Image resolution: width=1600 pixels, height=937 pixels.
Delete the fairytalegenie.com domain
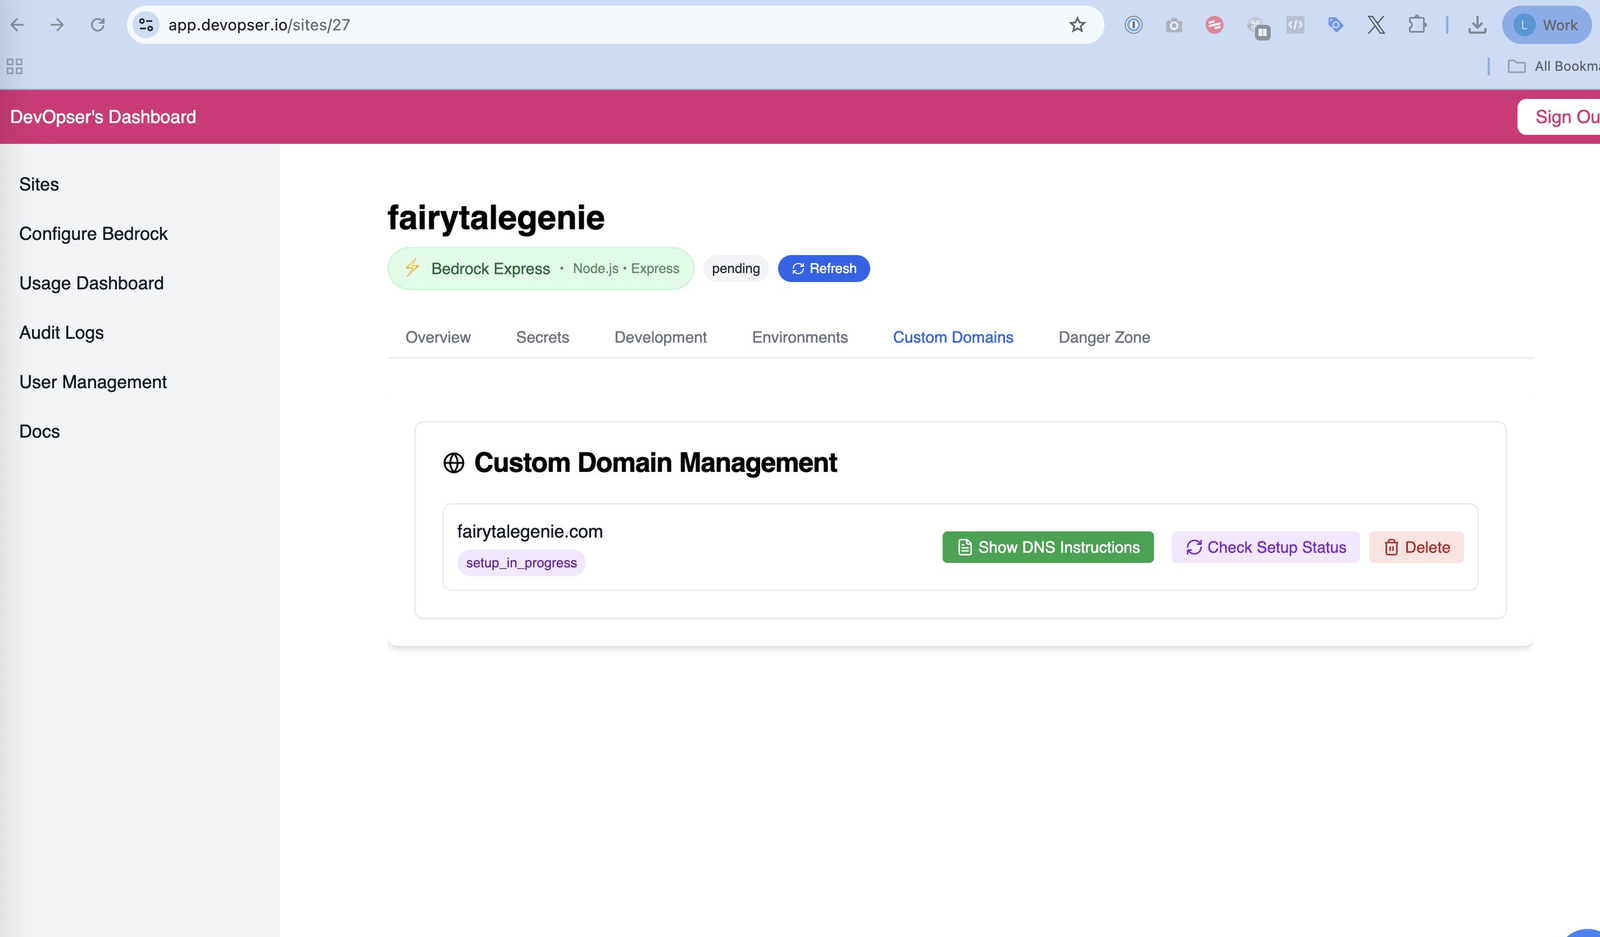1416,547
